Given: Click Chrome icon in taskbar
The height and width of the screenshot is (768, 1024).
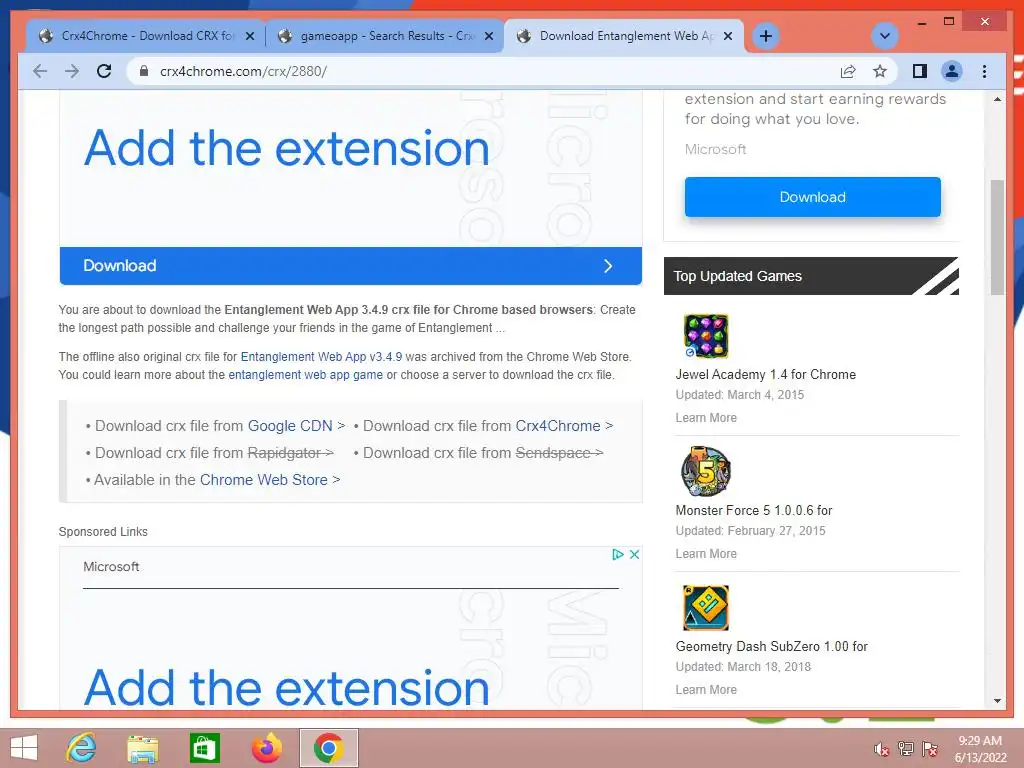Looking at the screenshot, I should click(x=328, y=748).
